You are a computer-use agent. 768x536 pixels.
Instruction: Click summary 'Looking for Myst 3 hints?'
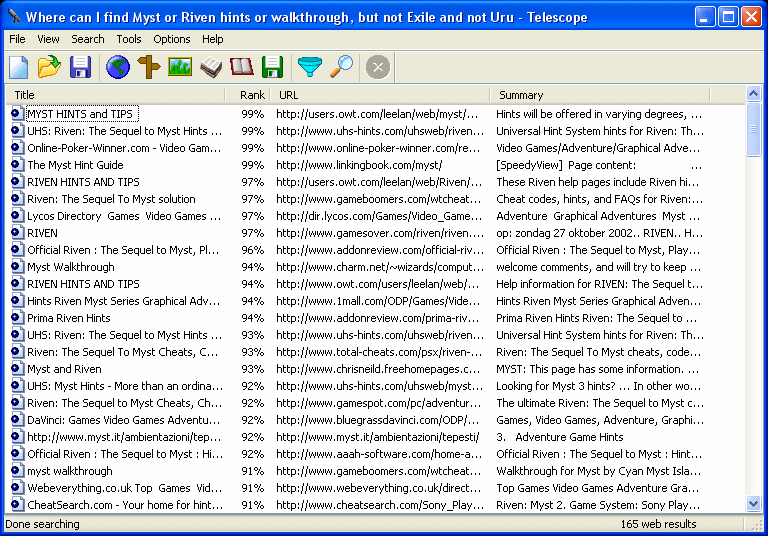598,386
